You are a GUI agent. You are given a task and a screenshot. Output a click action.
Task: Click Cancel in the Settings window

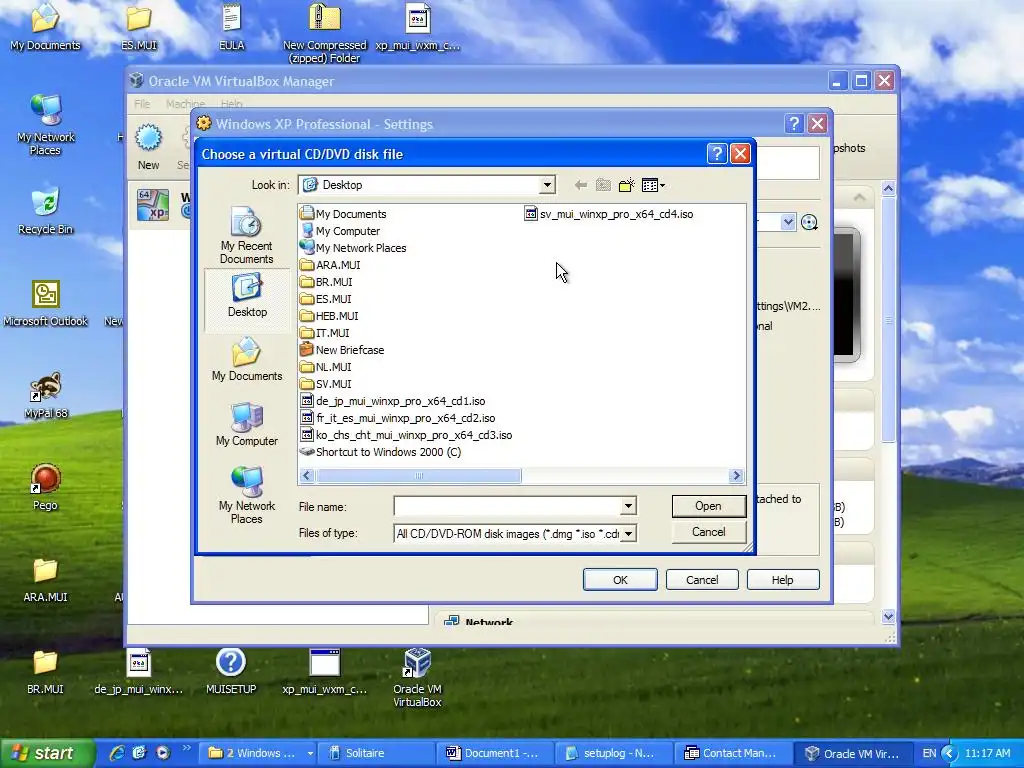[702, 580]
